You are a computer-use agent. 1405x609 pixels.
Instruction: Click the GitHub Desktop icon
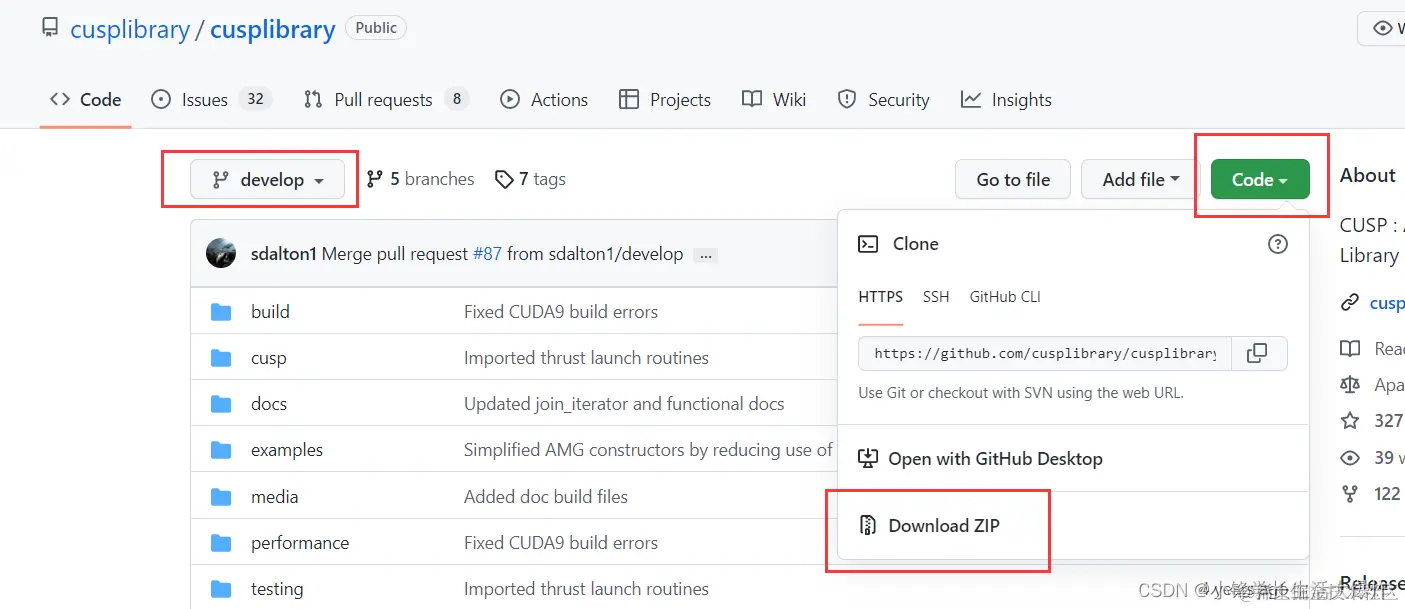coord(868,459)
